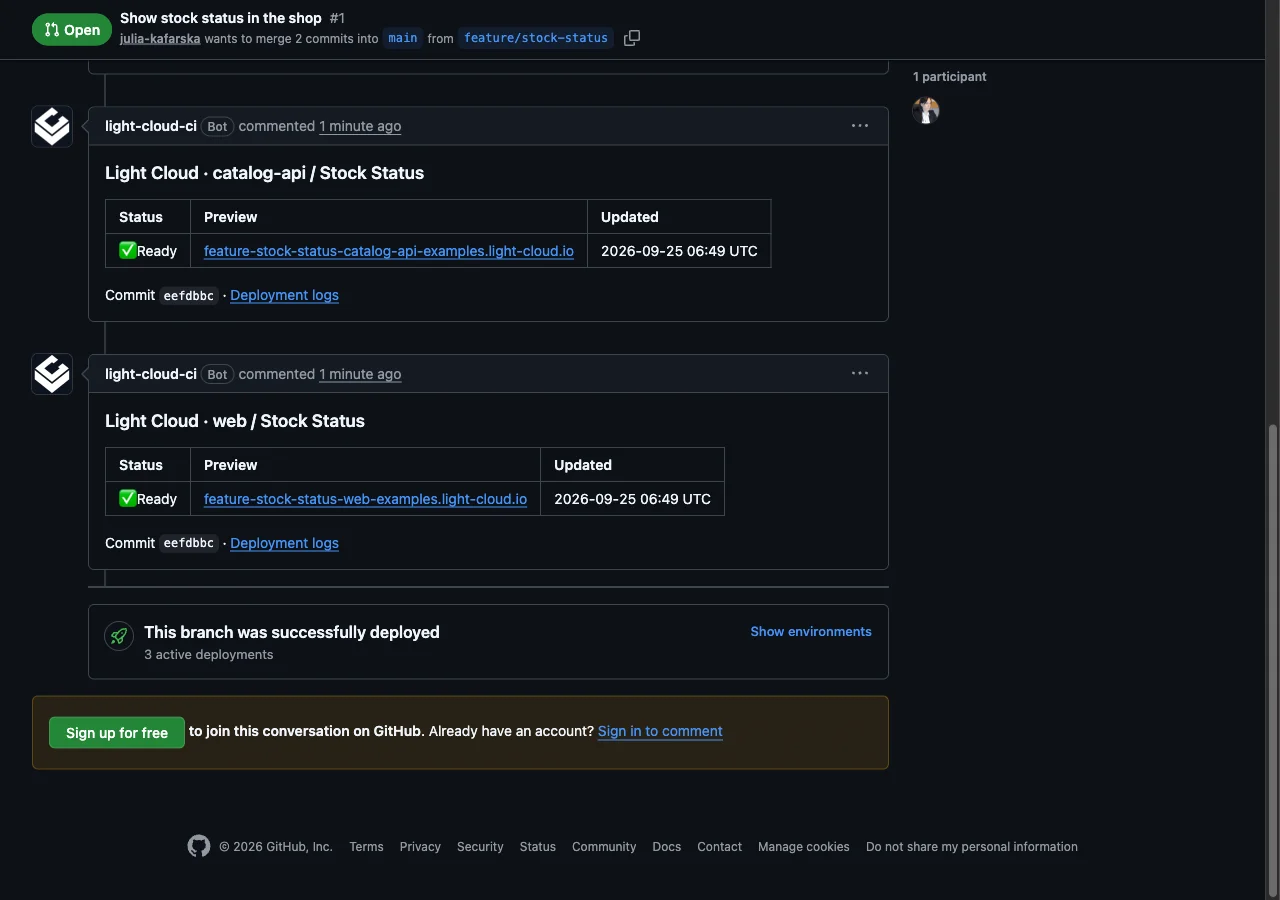
Task: Click the rocket deployment icon
Action: click(119, 636)
